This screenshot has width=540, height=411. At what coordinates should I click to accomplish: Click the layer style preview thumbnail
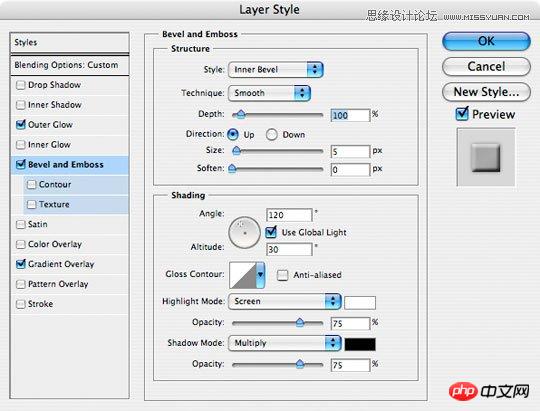[486, 157]
